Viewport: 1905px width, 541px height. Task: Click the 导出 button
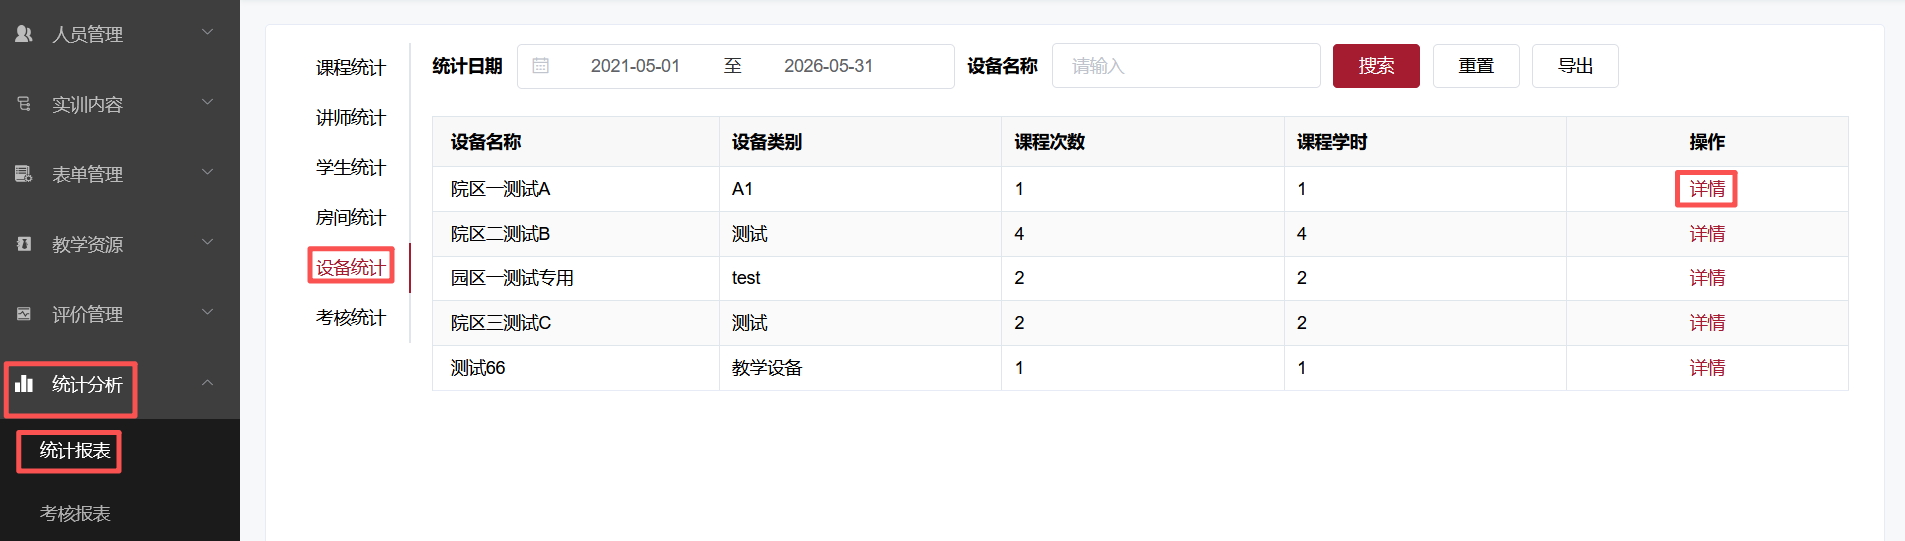(x=1575, y=66)
